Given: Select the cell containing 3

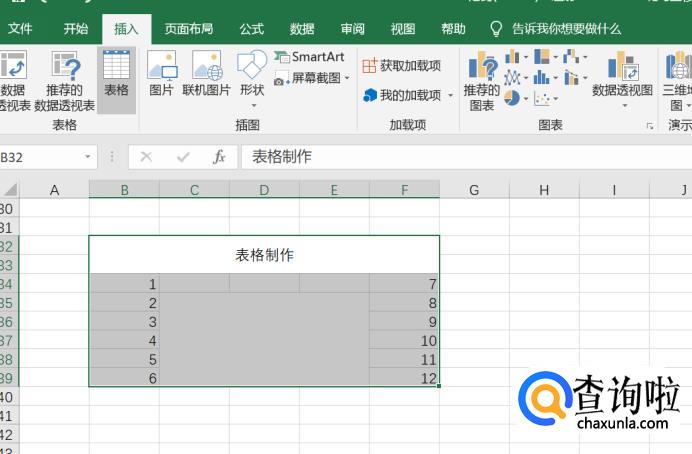Looking at the screenshot, I should [x=124, y=321].
